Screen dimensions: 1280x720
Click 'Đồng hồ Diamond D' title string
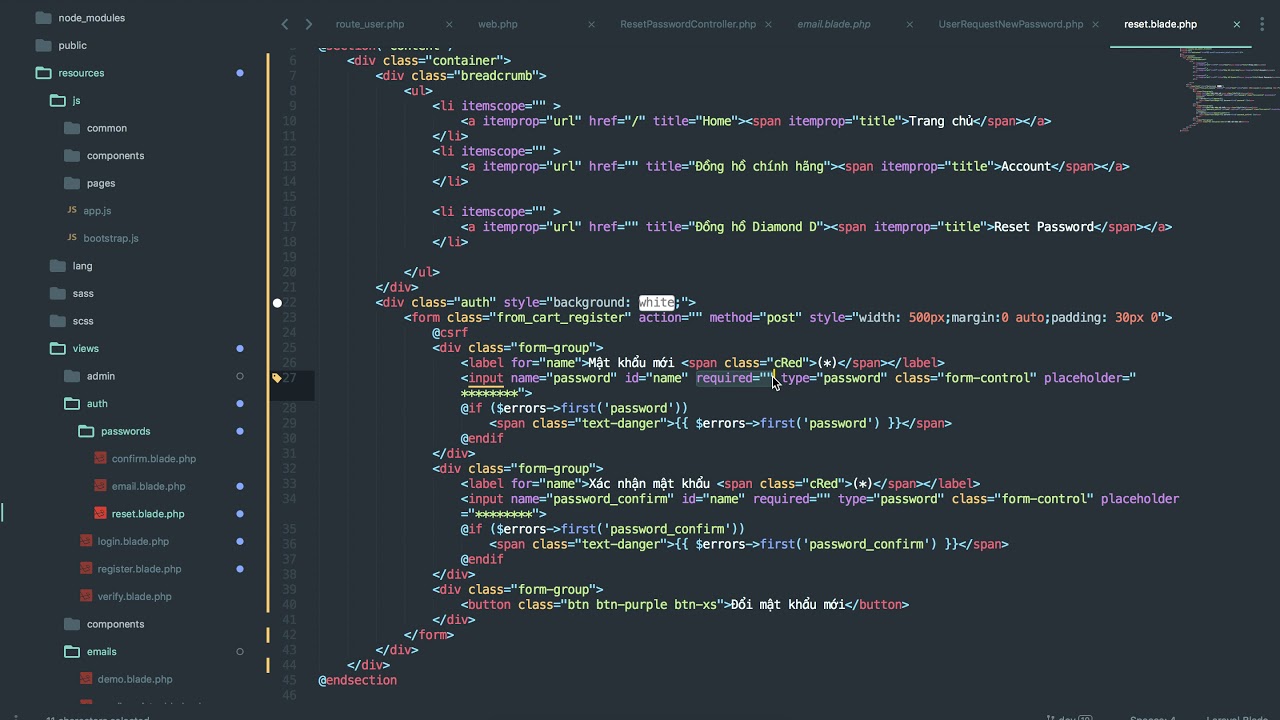point(756,227)
